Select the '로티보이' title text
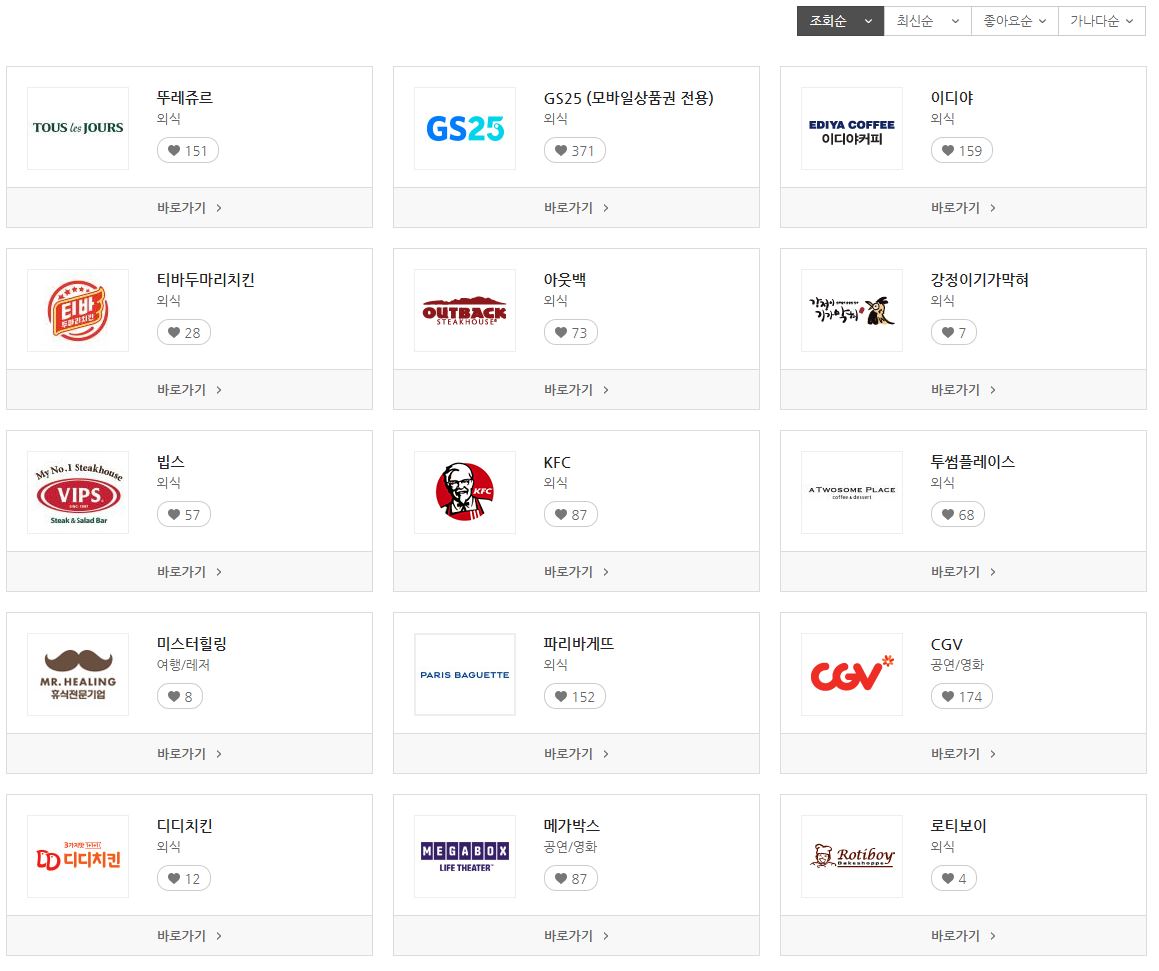The width and height of the screenshot is (1159, 971). point(959,825)
